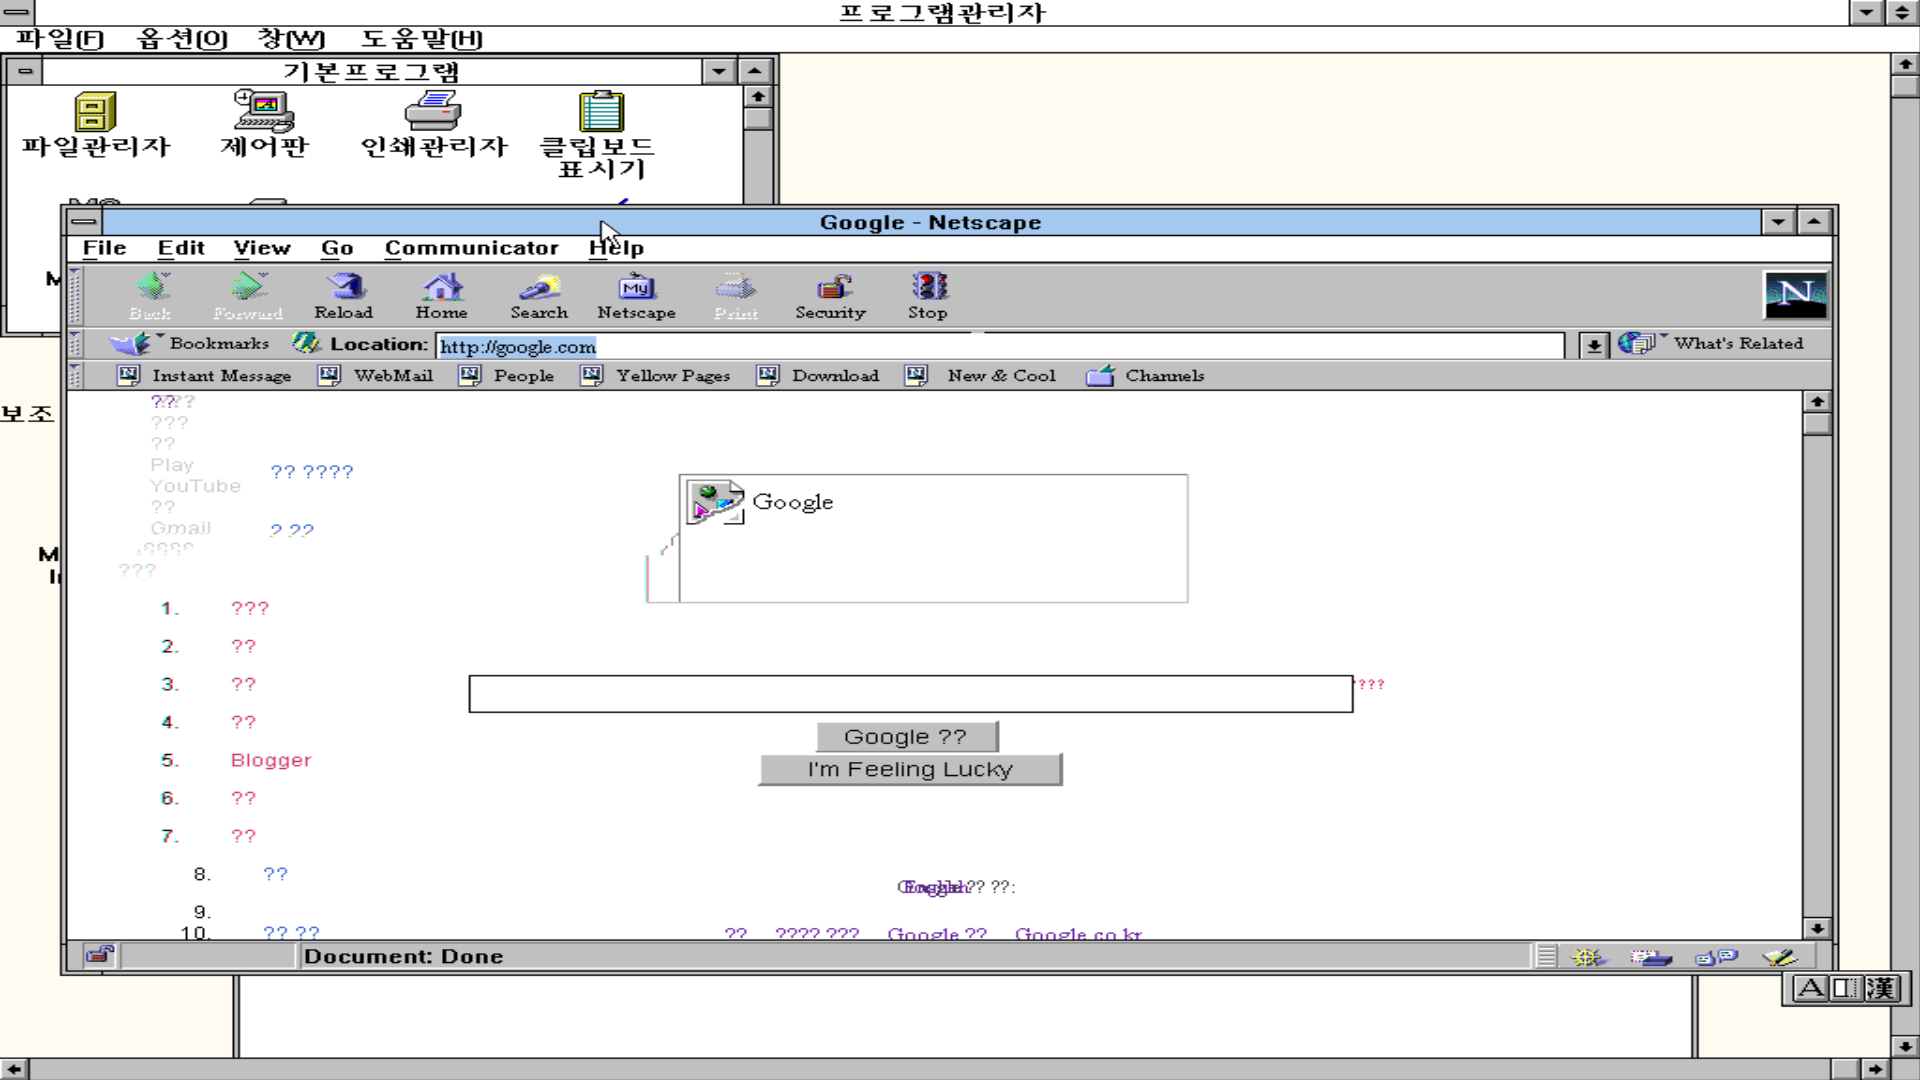The width and height of the screenshot is (1920, 1080).
Task: Click the Back arrow toolbar icon
Action: 151,296
